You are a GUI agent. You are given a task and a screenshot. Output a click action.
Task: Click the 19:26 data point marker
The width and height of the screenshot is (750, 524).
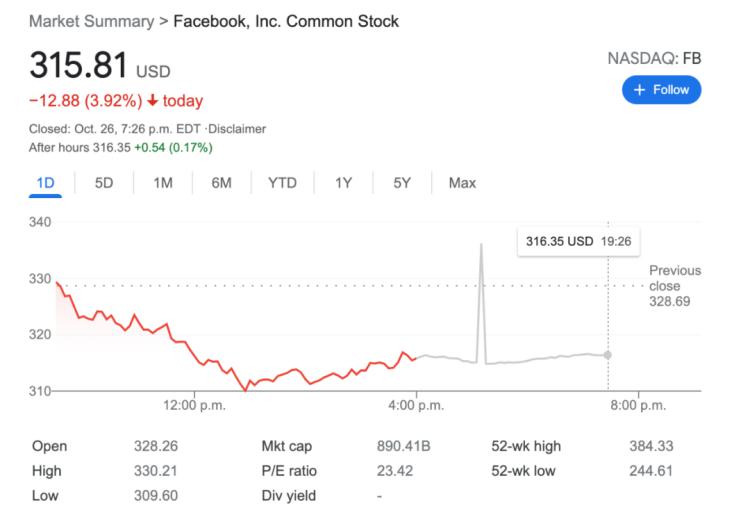(x=608, y=355)
